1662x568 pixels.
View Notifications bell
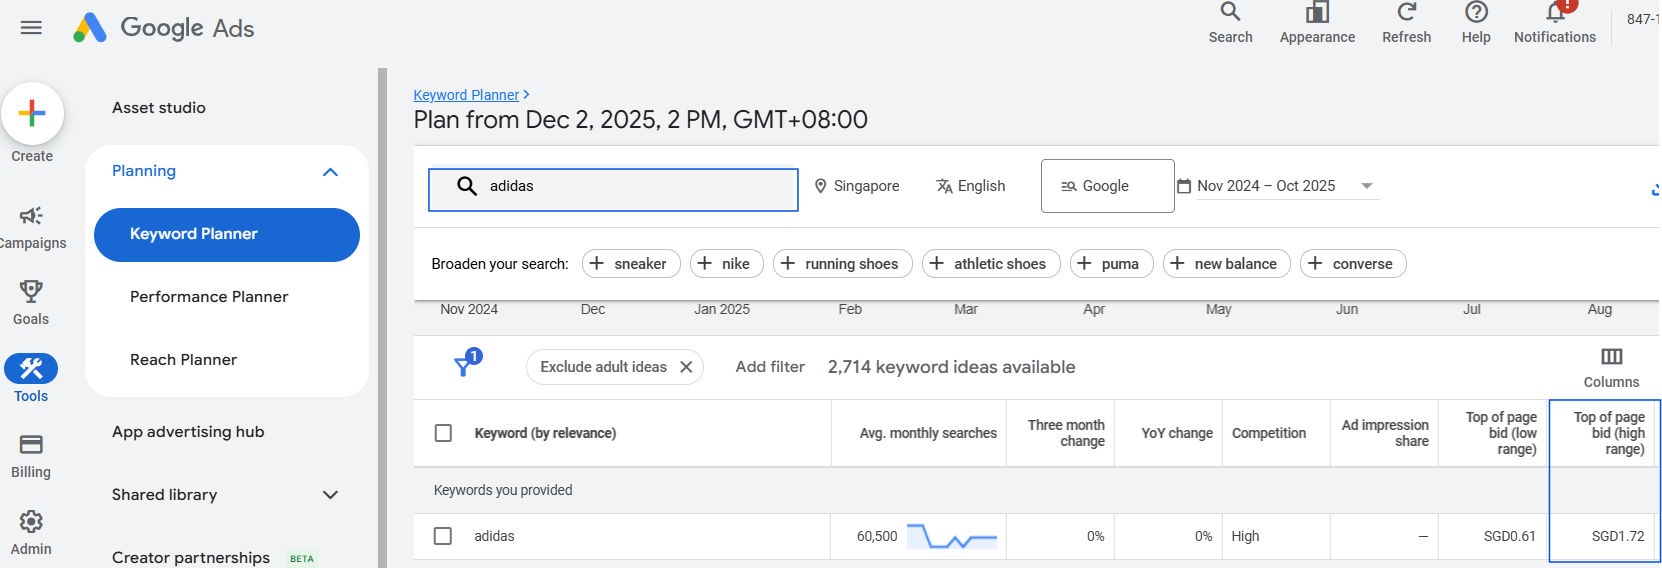click(1555, 12)
